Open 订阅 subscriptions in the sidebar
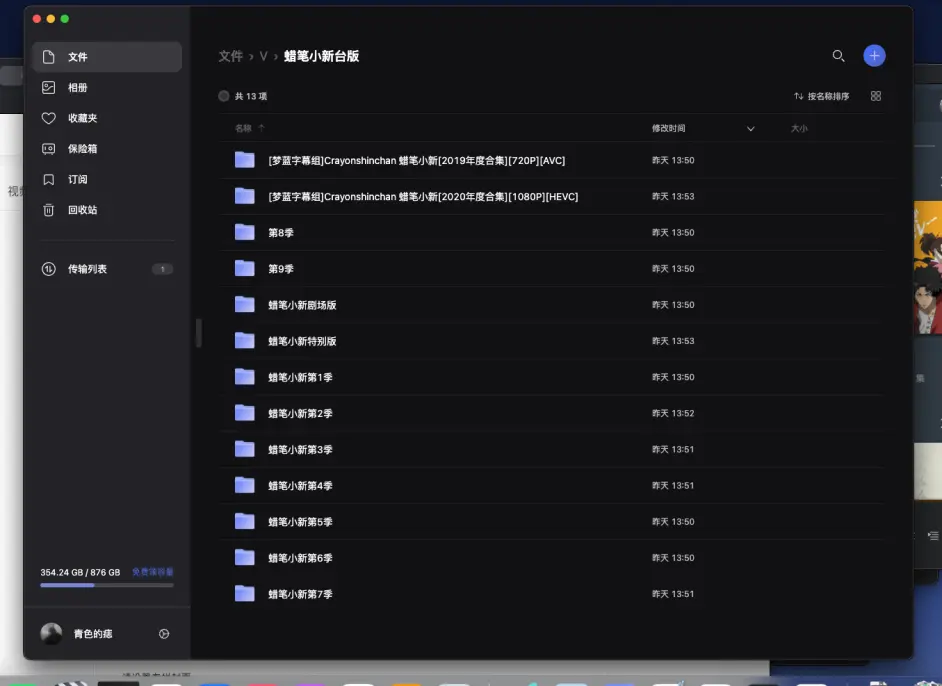 (47, 179)
